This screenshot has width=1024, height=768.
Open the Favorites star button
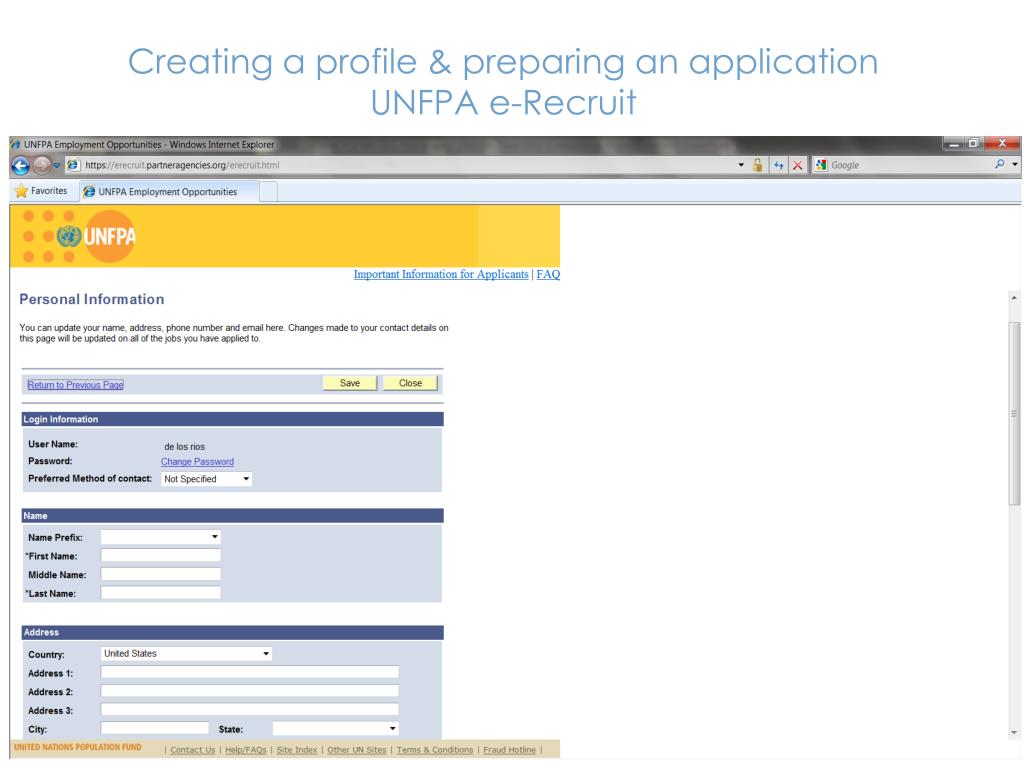40,191
